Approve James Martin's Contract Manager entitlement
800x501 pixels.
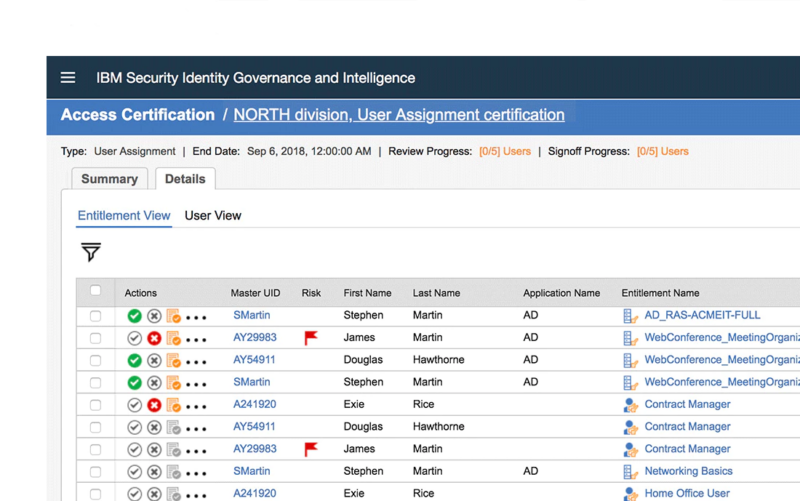point(134,449)
